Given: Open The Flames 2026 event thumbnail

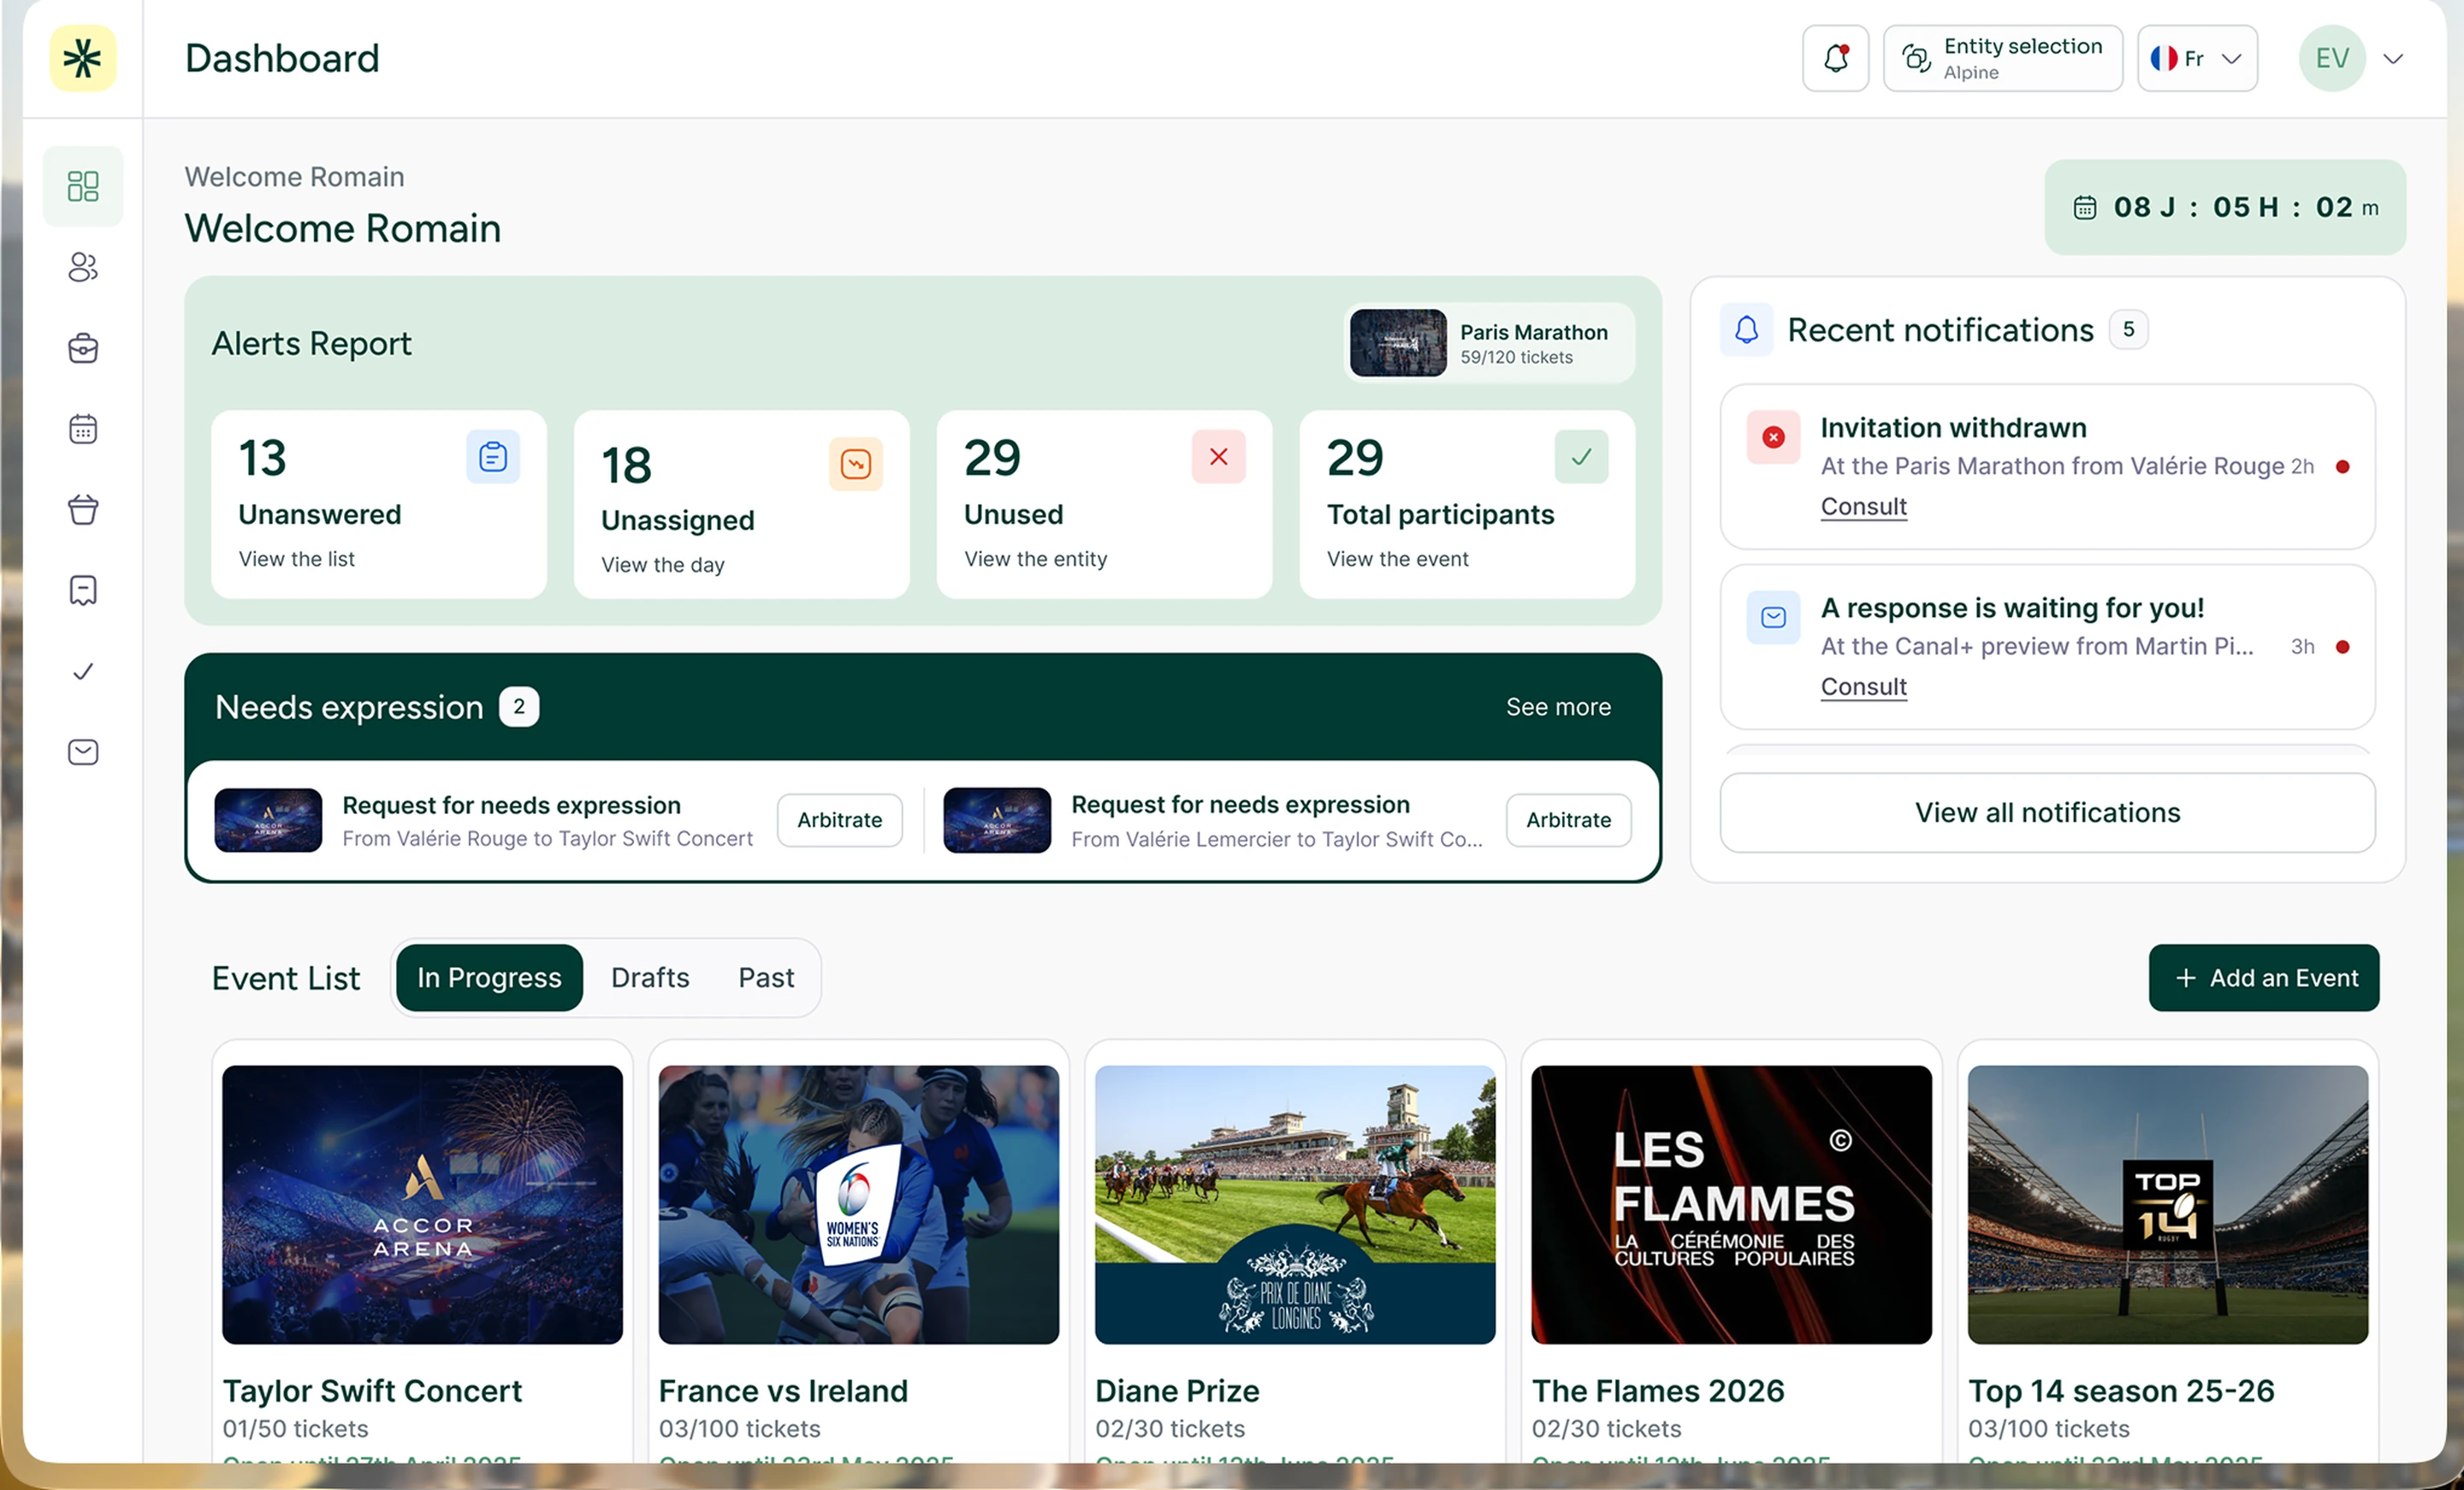Looking at the screenshot, I should tap(1731, 1204).
